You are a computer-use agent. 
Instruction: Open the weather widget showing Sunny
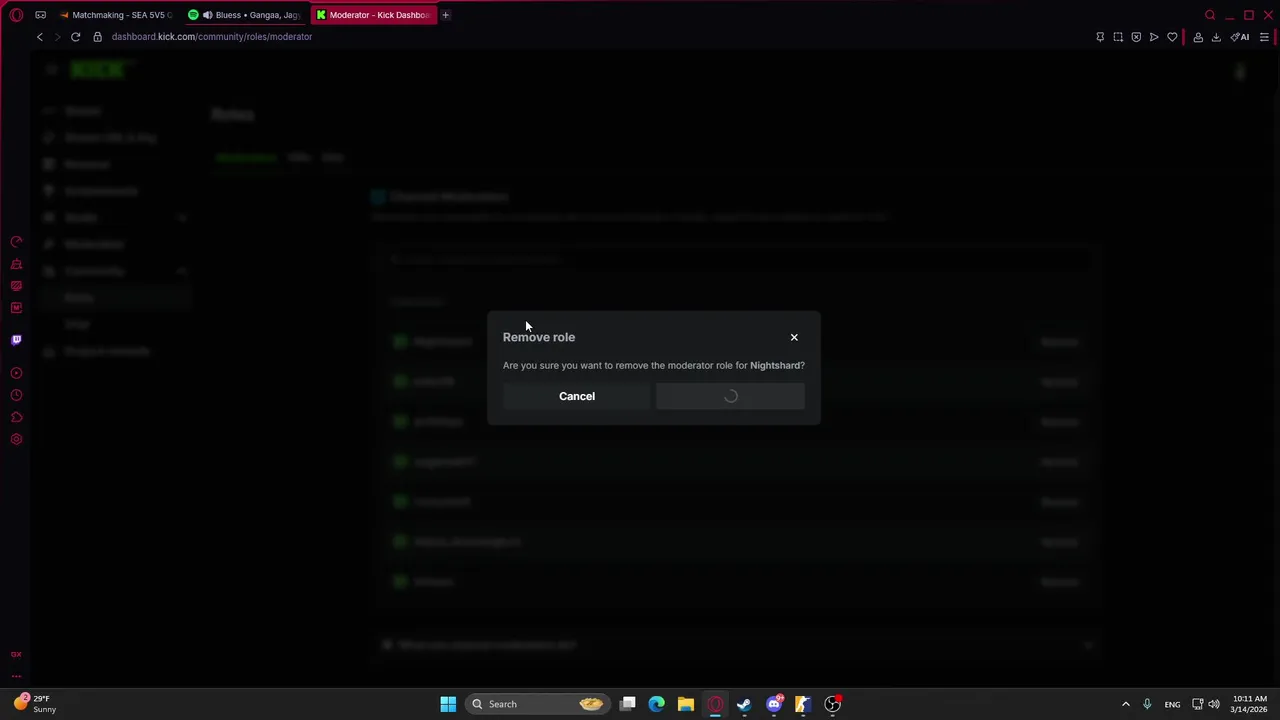click(34, 704)
